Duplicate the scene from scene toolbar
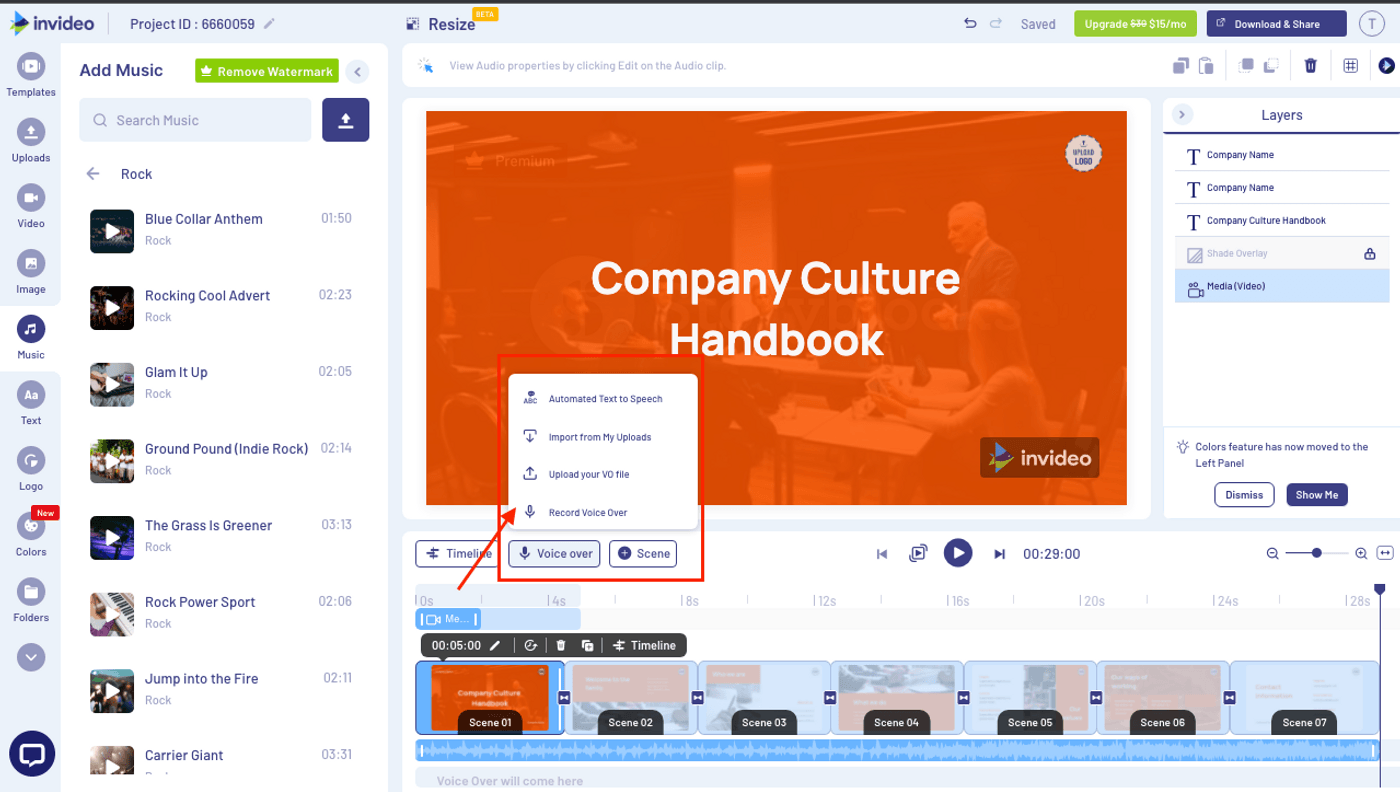Image resolution: width=1400 pixels, height=792 pixels. (588, 646)
